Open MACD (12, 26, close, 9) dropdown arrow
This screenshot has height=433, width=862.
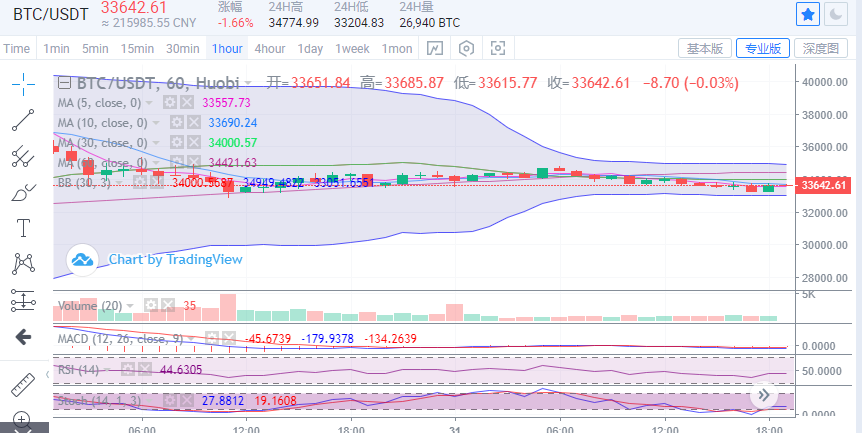point(192,339)
